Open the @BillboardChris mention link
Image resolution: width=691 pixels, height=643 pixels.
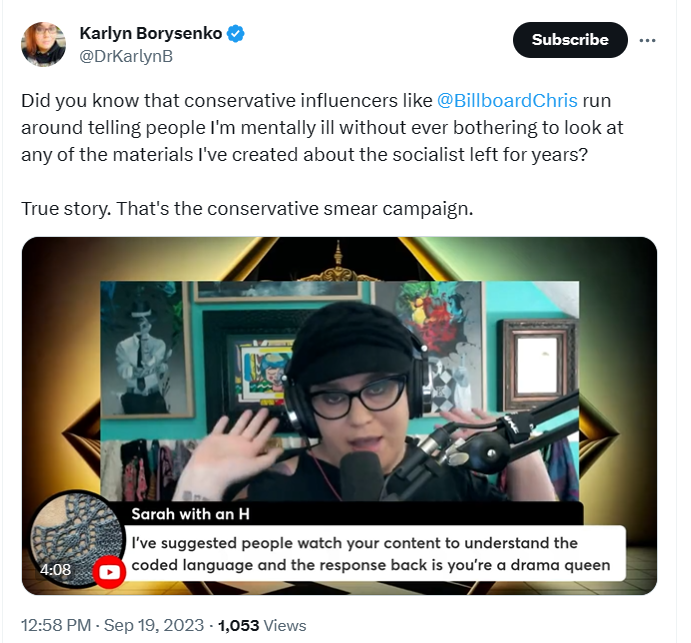507,100
